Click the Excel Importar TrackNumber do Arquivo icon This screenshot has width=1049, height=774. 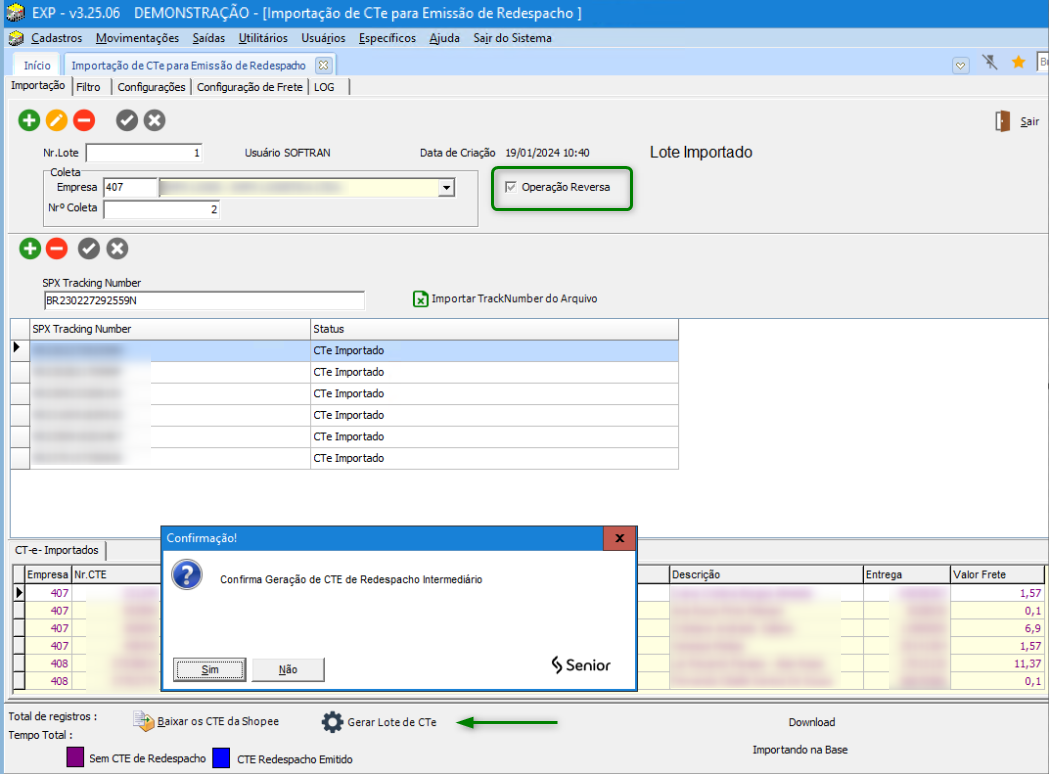[421, 299]
